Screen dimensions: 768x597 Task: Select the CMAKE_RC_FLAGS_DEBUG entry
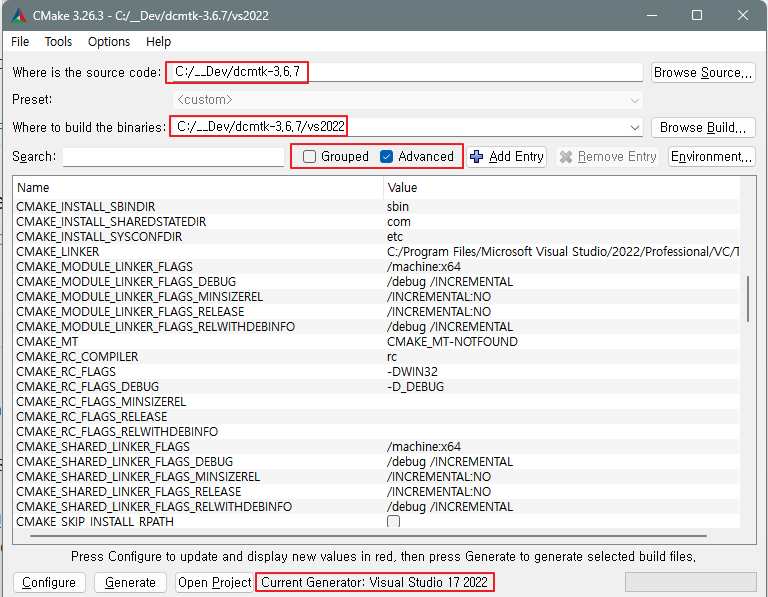coord(87,387)
